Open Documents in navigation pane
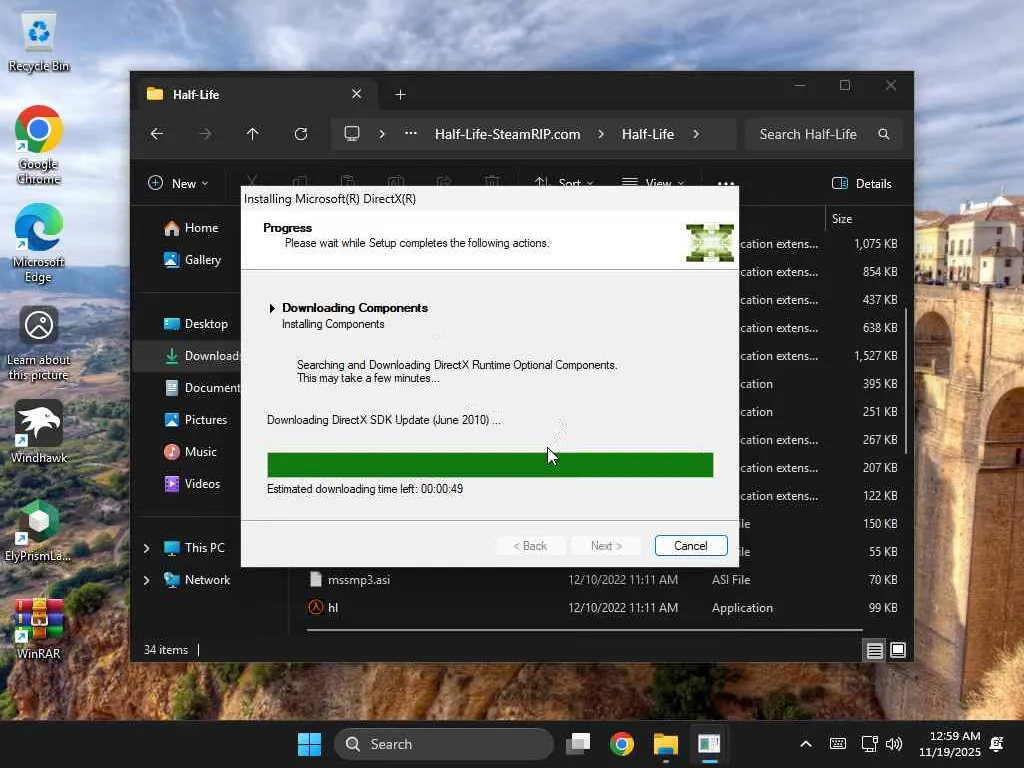 [x=201, y=388]
